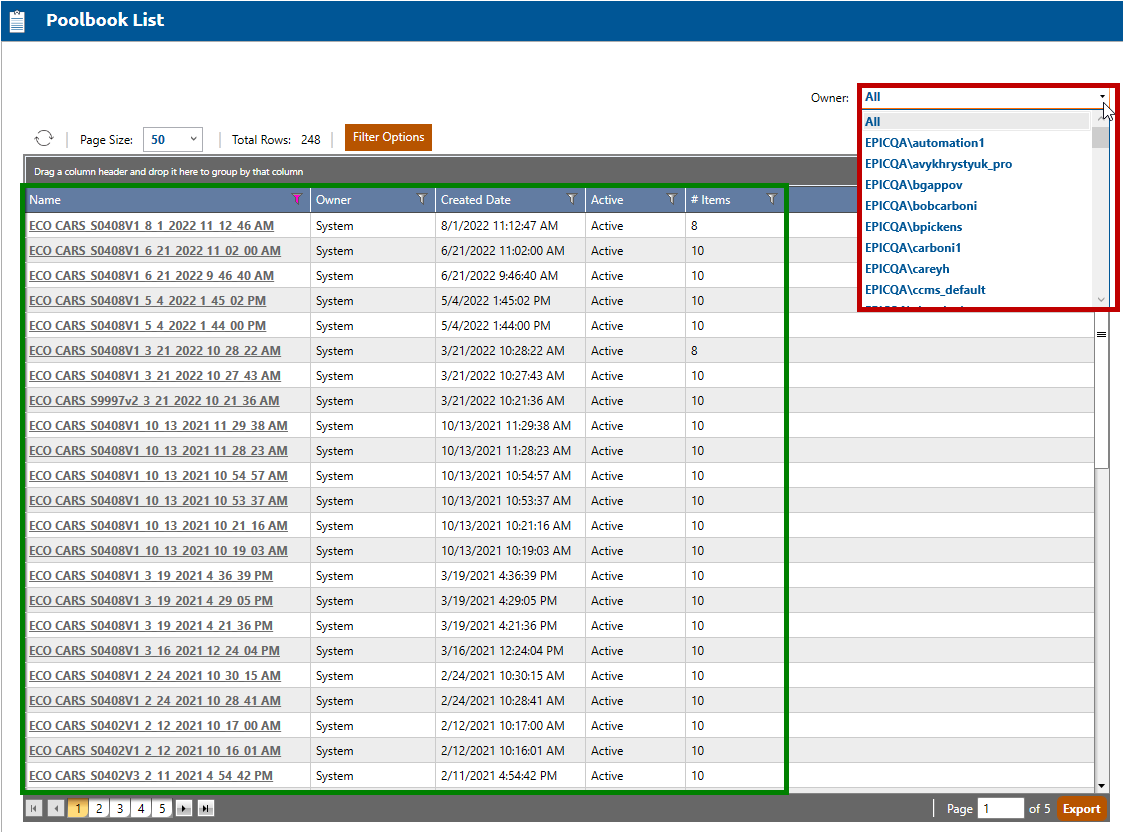Go to the first page using pager icon

(34, 808)
